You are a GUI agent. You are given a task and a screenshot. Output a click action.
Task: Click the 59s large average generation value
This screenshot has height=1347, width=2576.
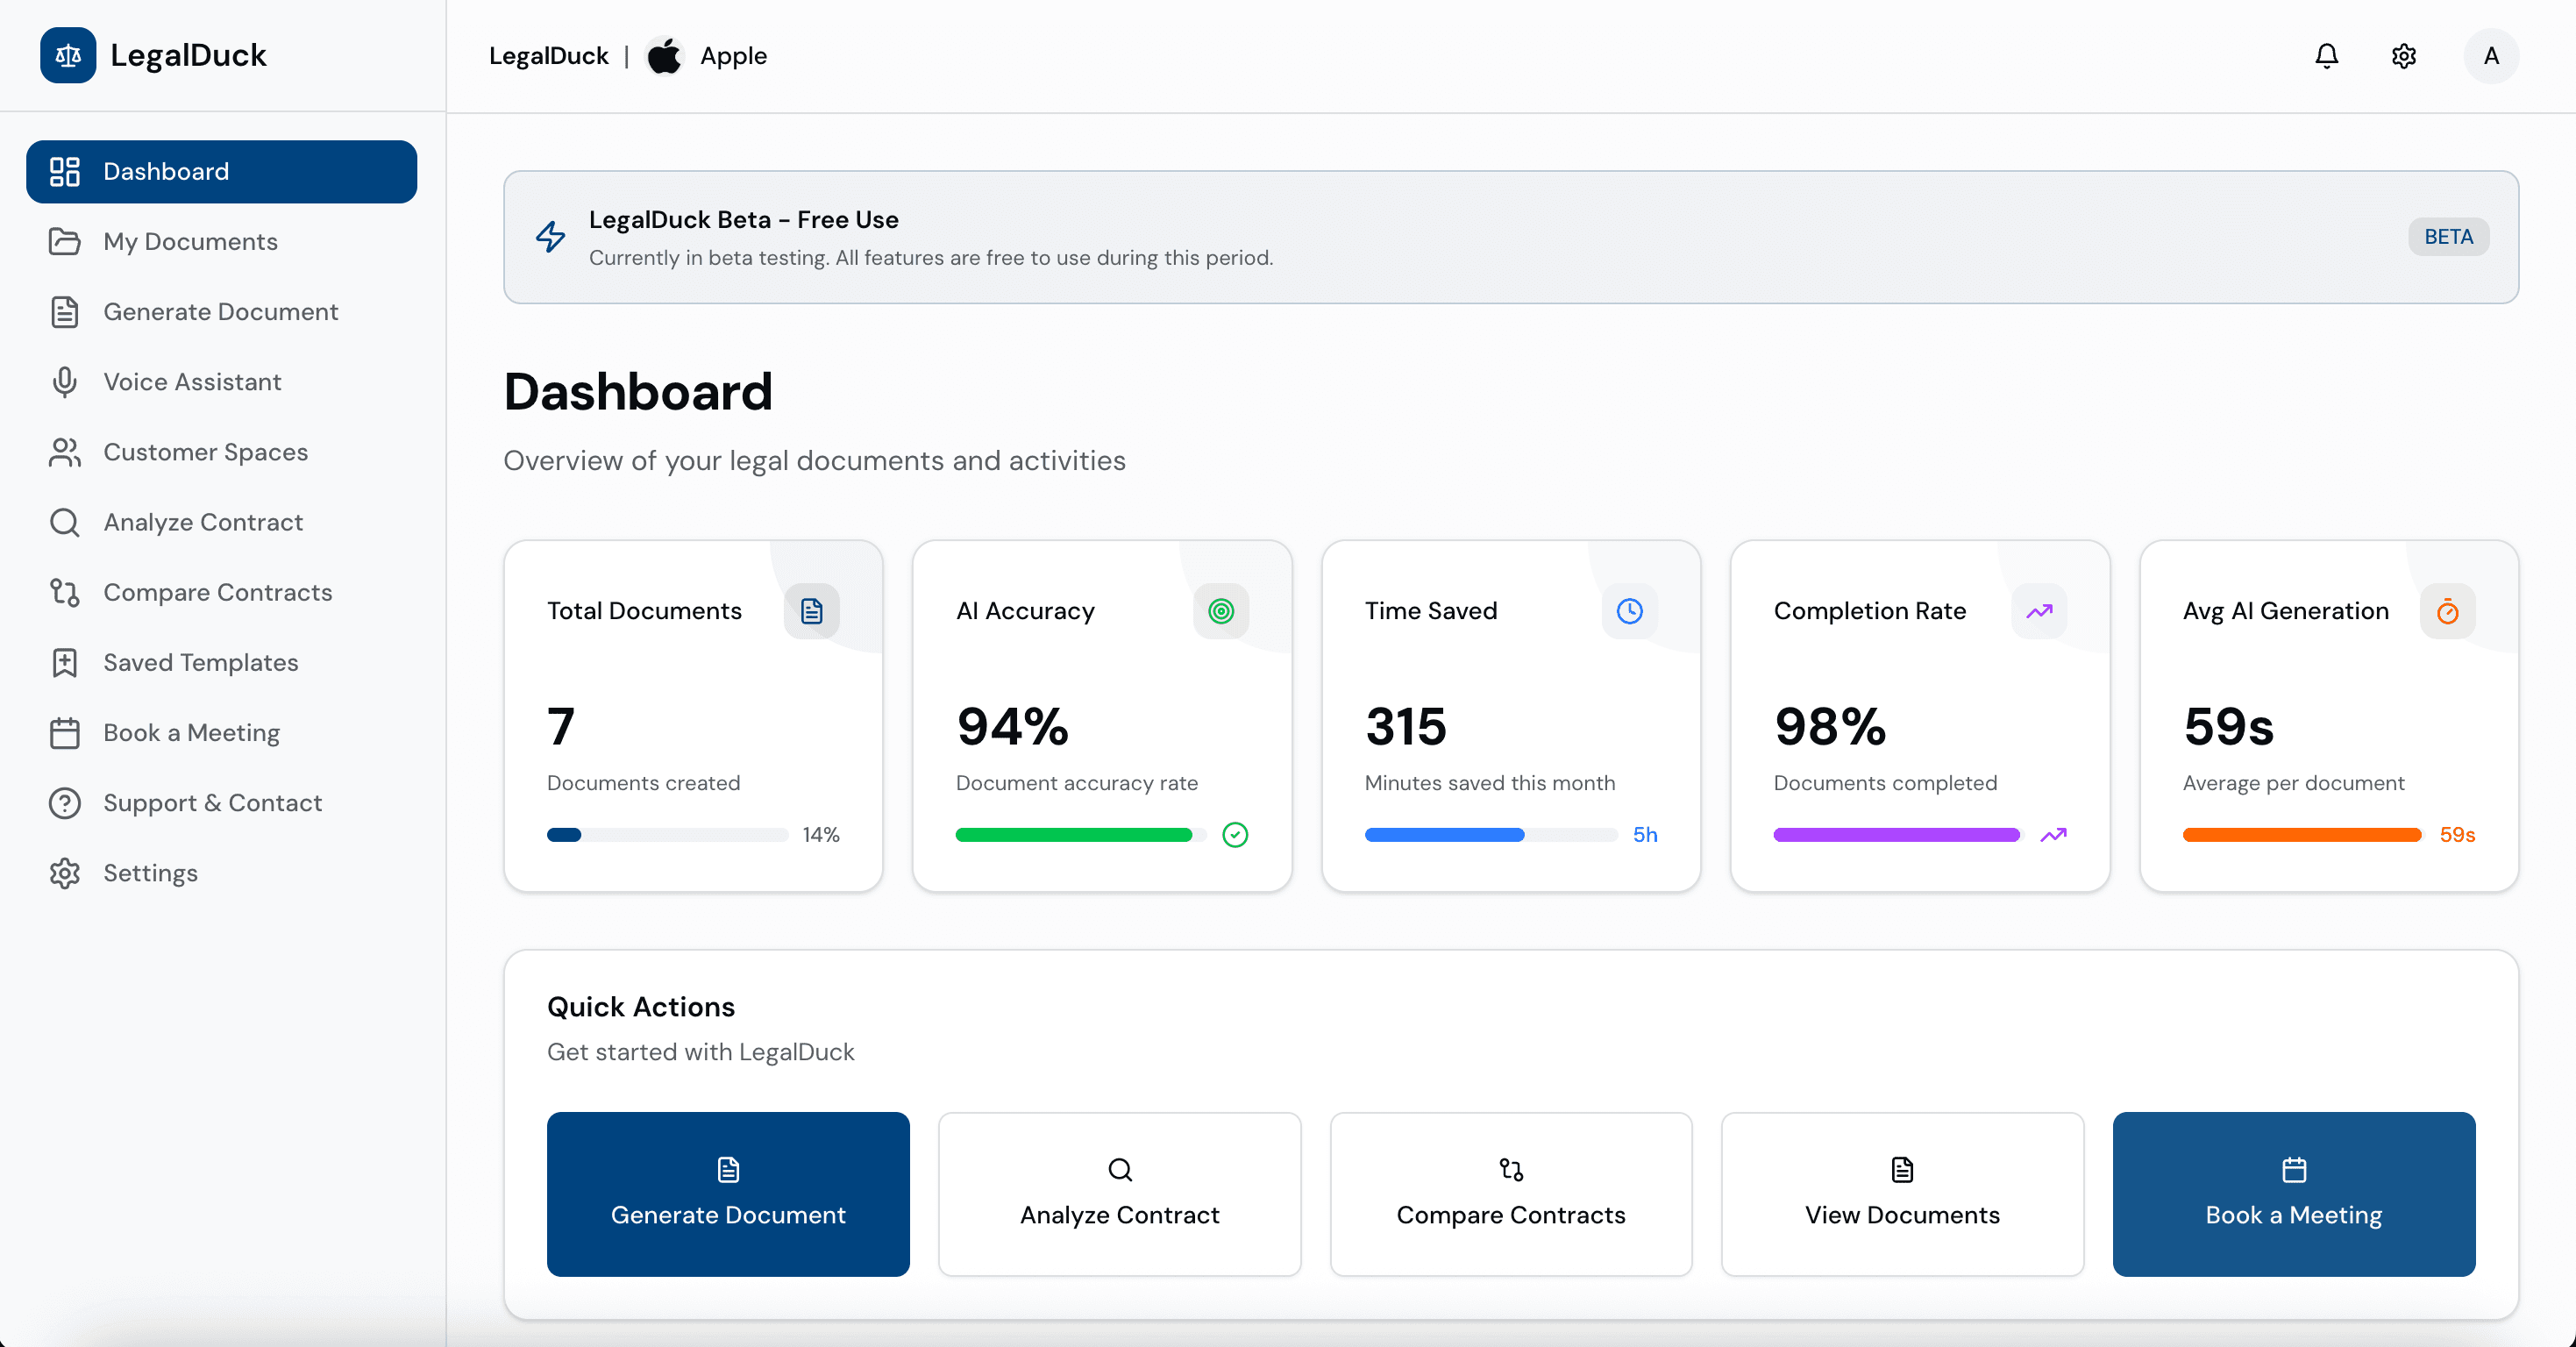(2228, 726)
